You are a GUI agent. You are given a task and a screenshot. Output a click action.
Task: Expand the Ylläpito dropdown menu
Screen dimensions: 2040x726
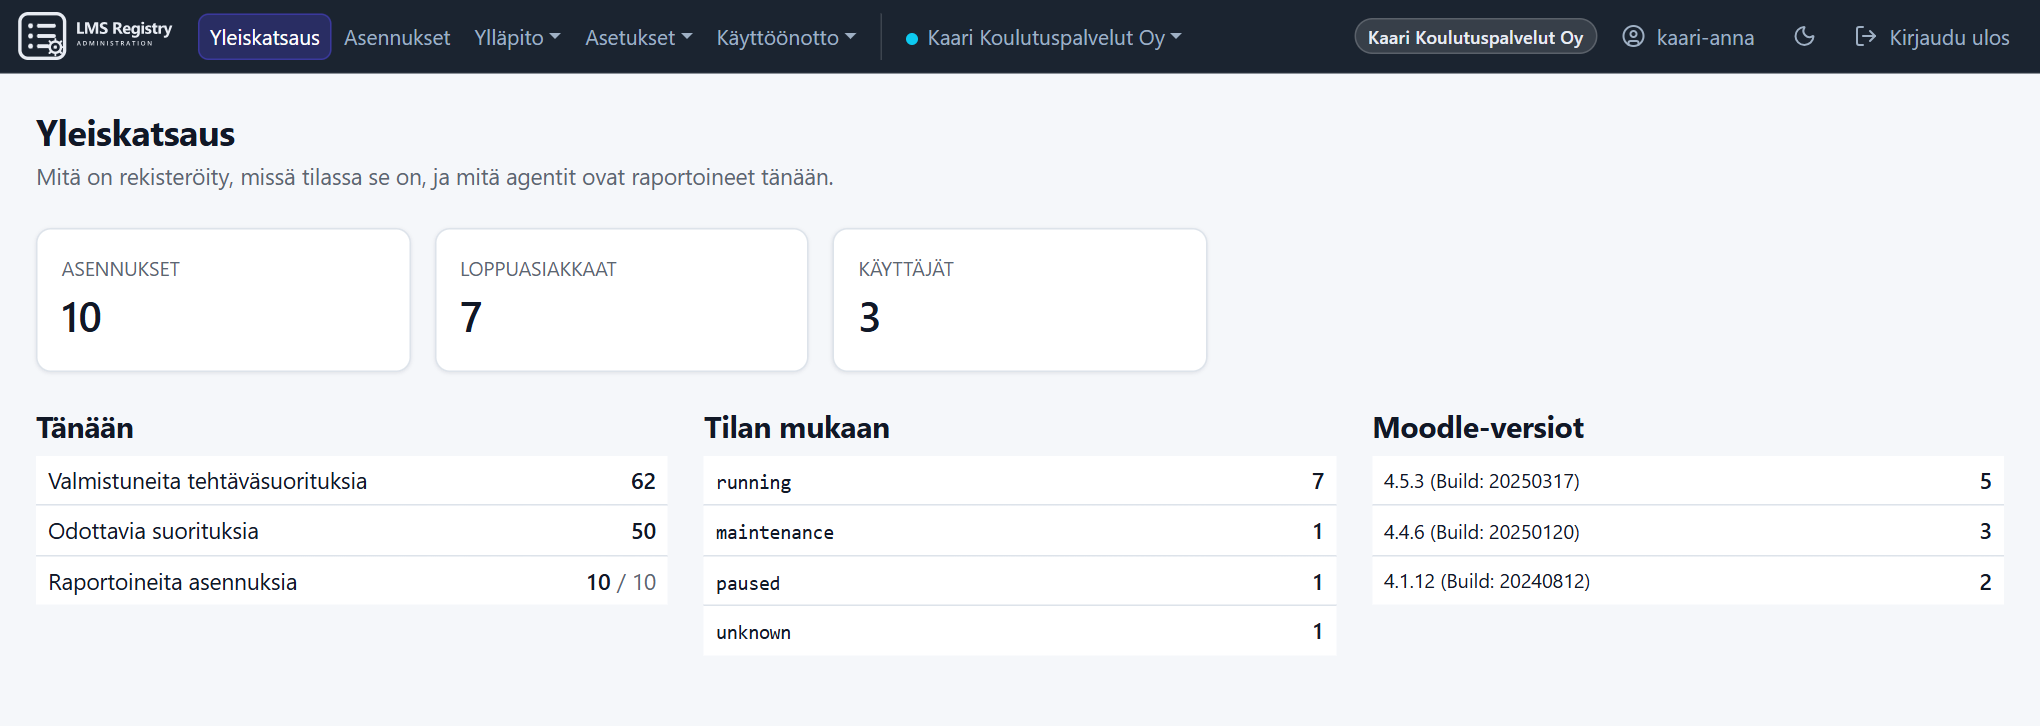coord(517,37)
